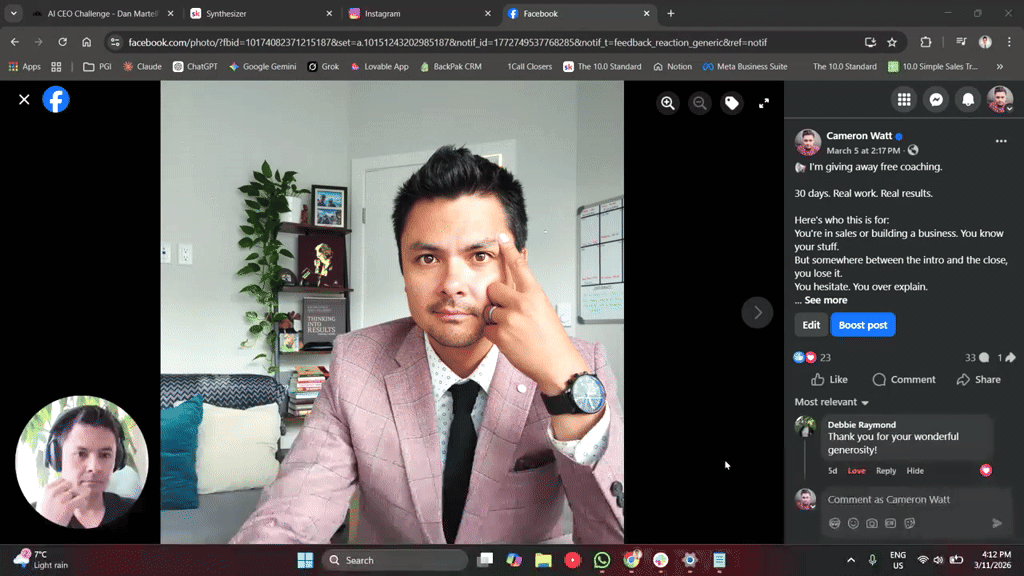The width and height of the screenshot is (1024, 576).
Task: Reply to Debbie Raymond's comment
Action: pos(886,471)
